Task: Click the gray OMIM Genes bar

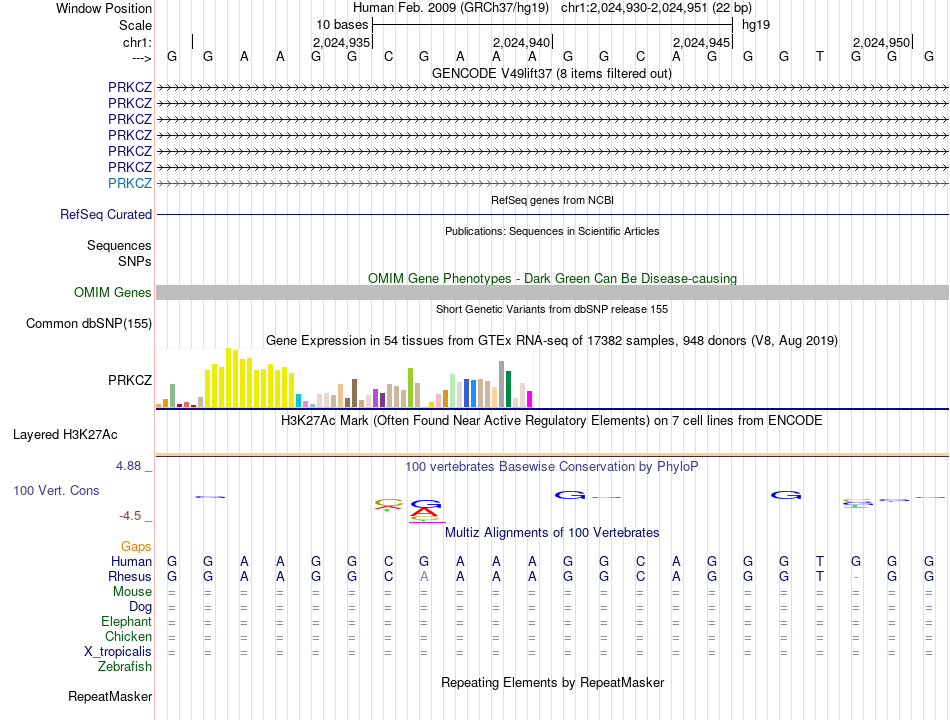Action: pos(552,292)
